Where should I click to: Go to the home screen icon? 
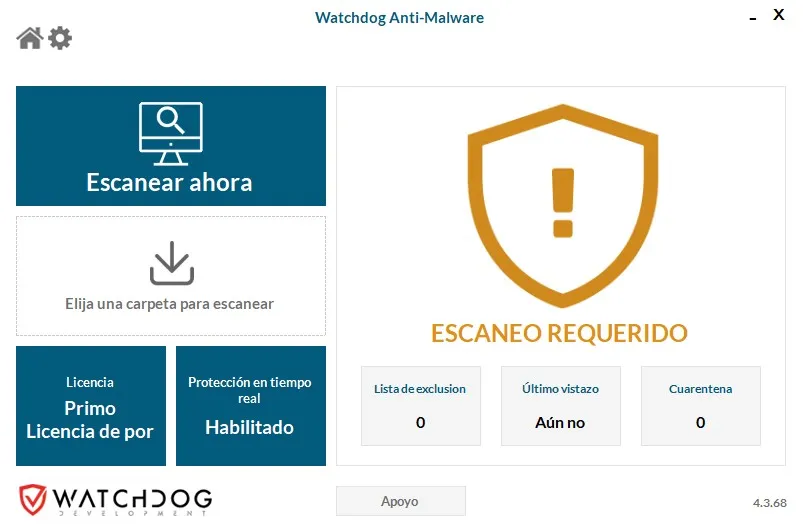[x=30, y=38]
